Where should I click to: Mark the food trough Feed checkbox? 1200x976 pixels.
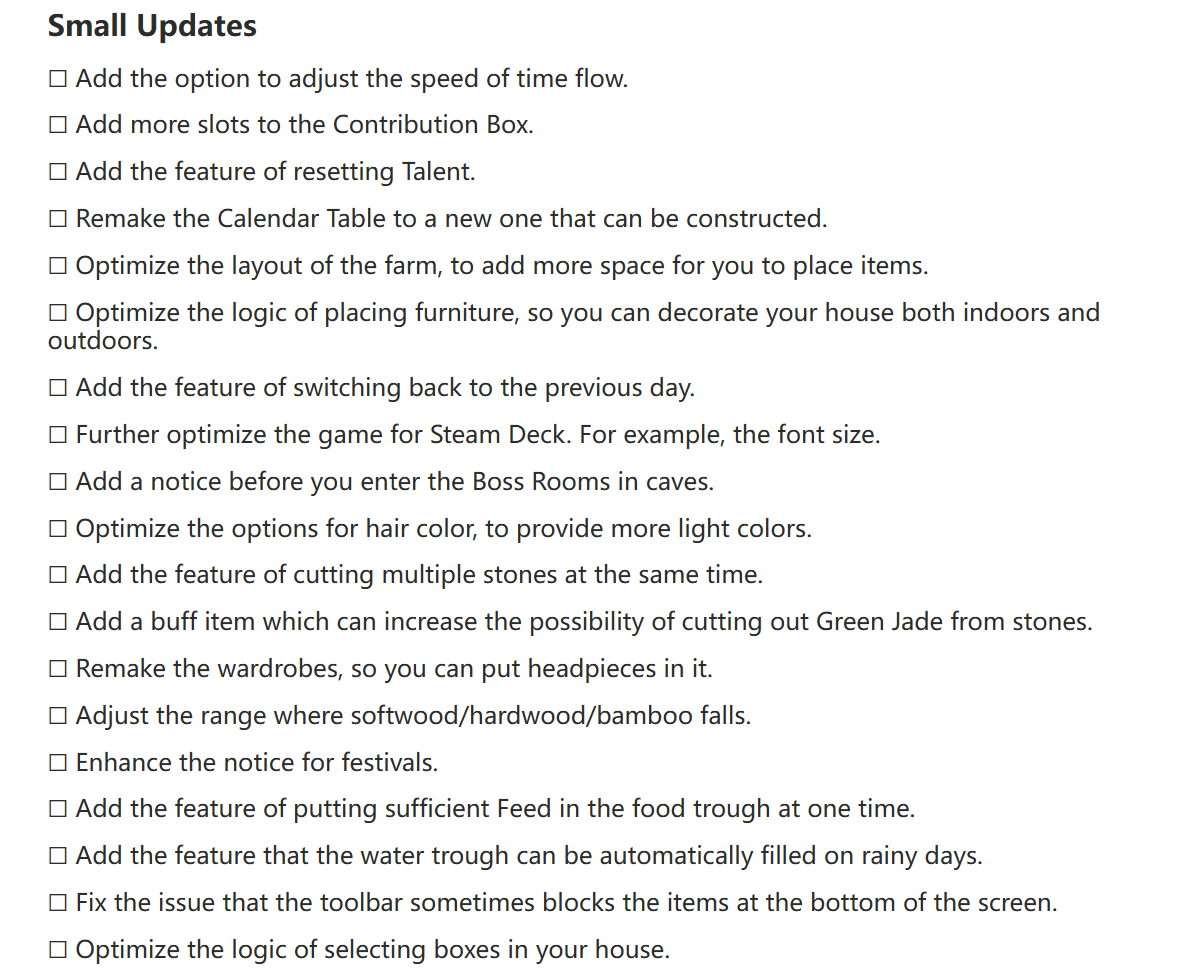tap(58, 810)
